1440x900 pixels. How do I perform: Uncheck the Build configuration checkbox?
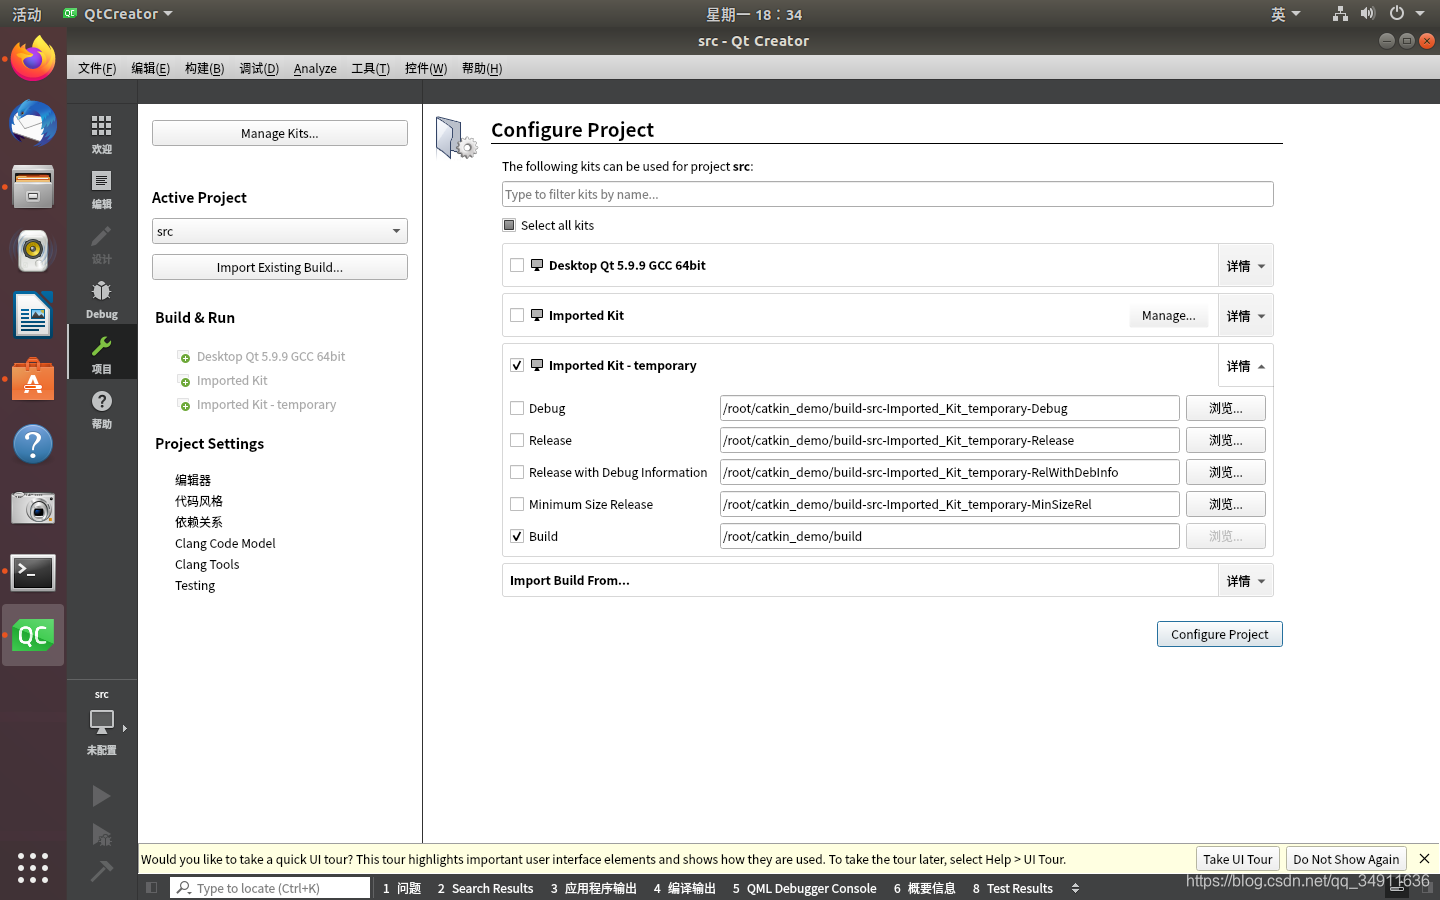pos(517,536)
